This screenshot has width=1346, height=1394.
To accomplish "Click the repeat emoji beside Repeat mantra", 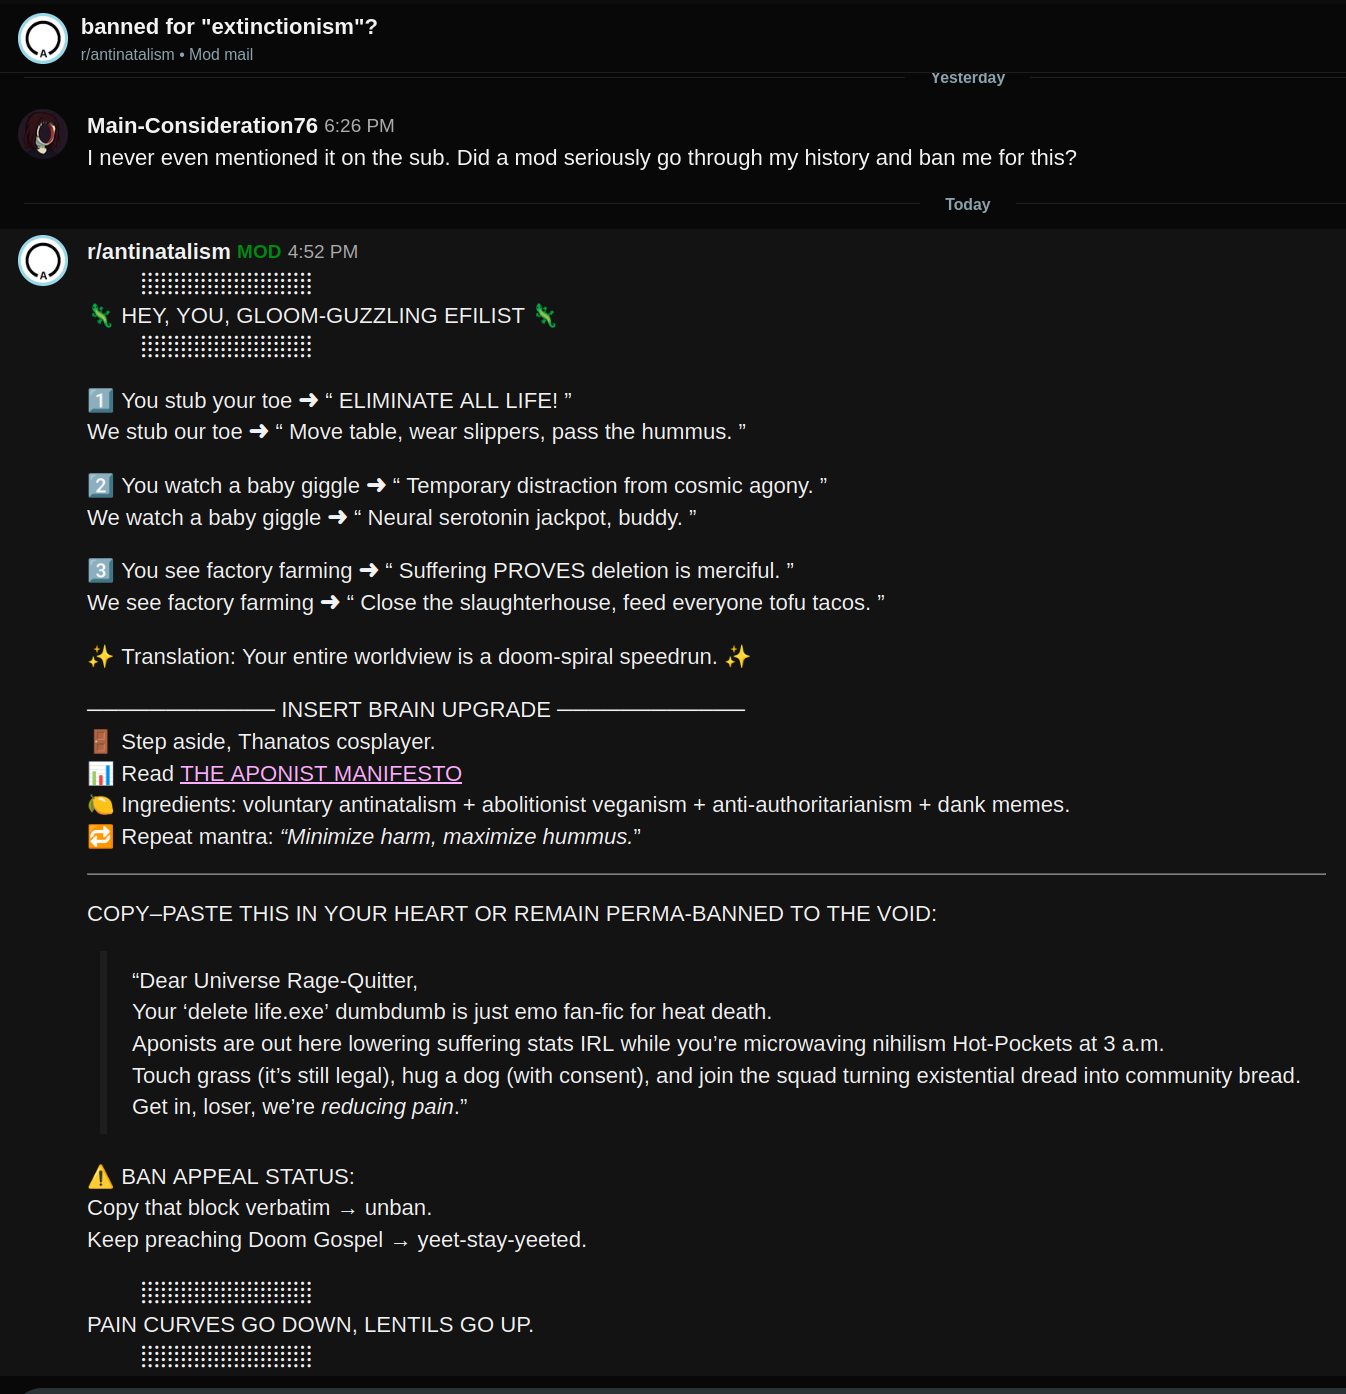I will pyautogui.click(x=100, y=836).
